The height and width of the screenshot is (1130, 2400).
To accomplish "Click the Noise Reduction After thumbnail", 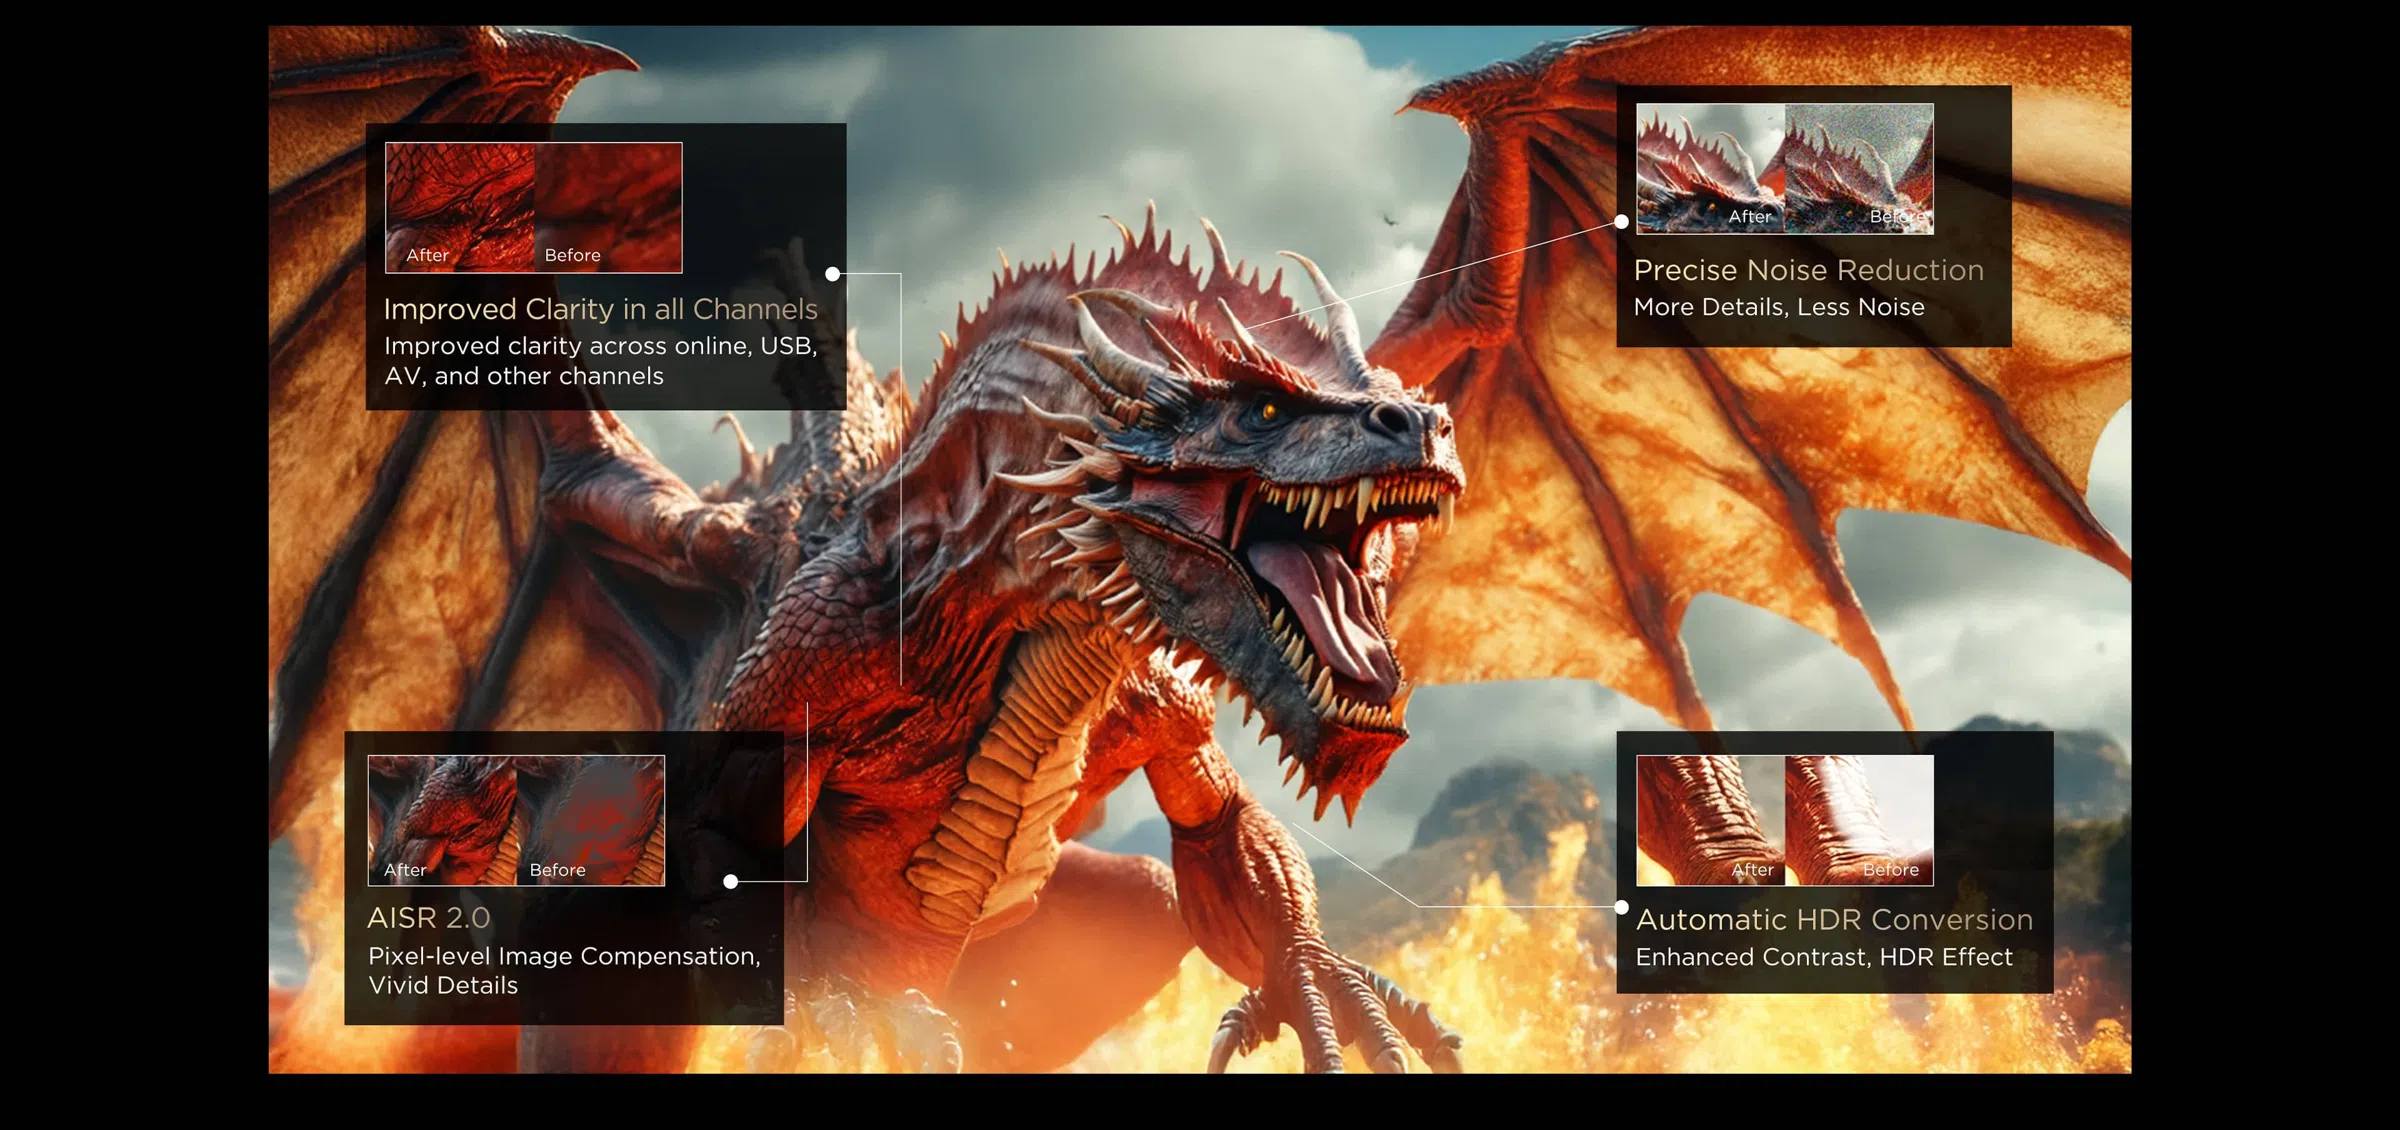I will [x=1710, y=168].
